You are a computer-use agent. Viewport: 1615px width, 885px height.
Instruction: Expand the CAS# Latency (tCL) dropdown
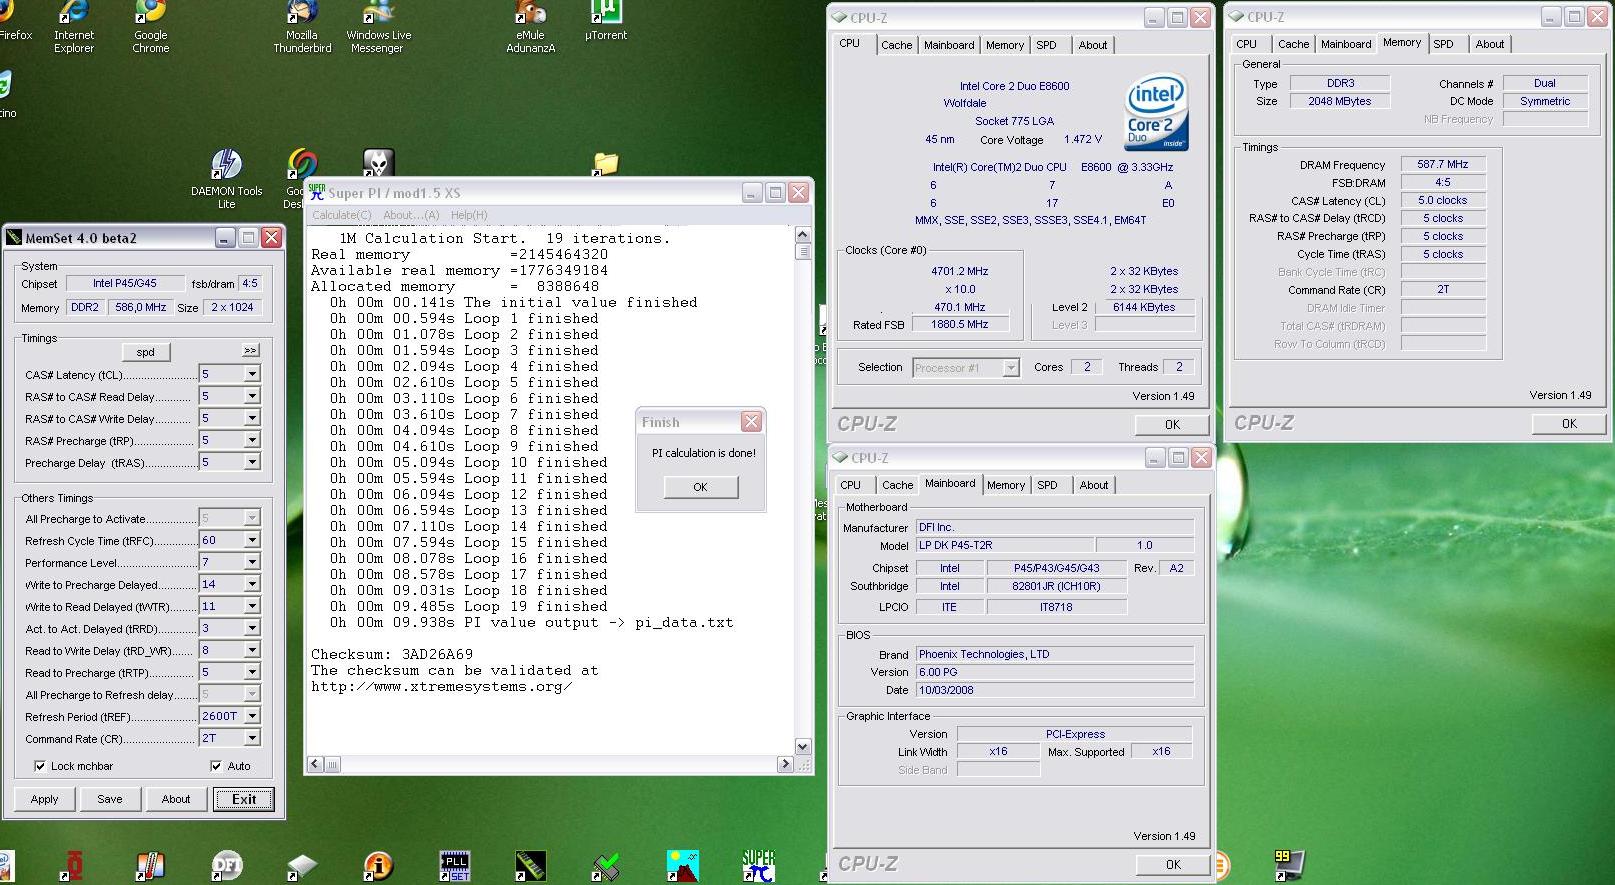tap(252, 374)
